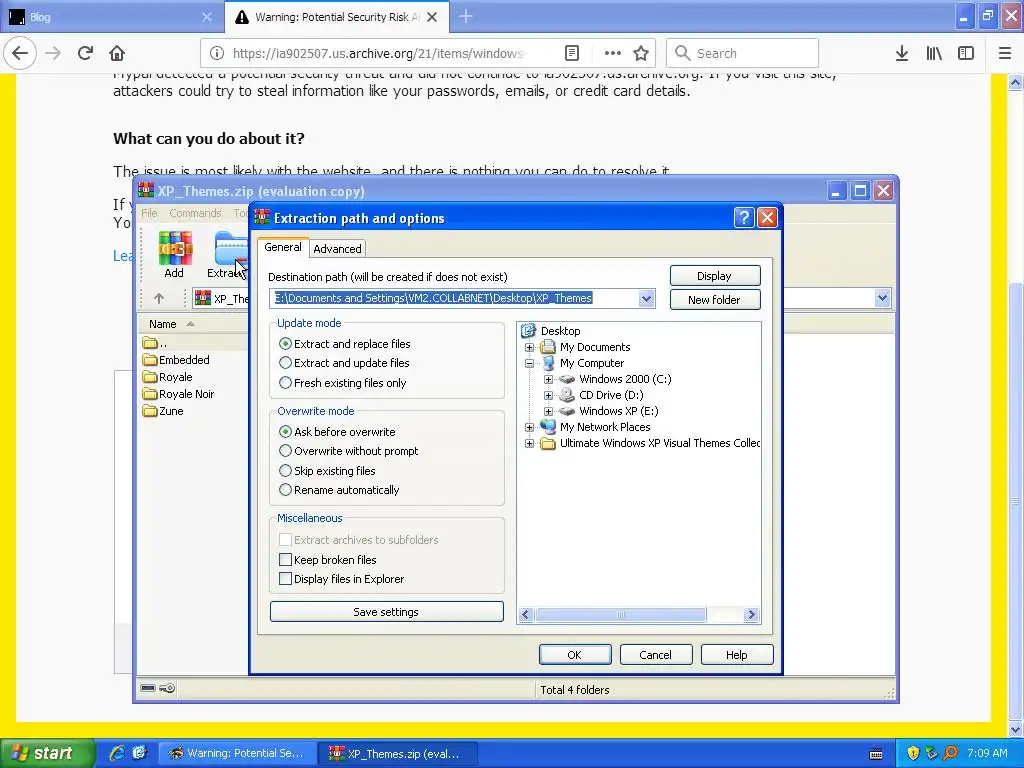Screen dimensions: 1024x768
Task: Click the browser Search box
Action: 743,54
